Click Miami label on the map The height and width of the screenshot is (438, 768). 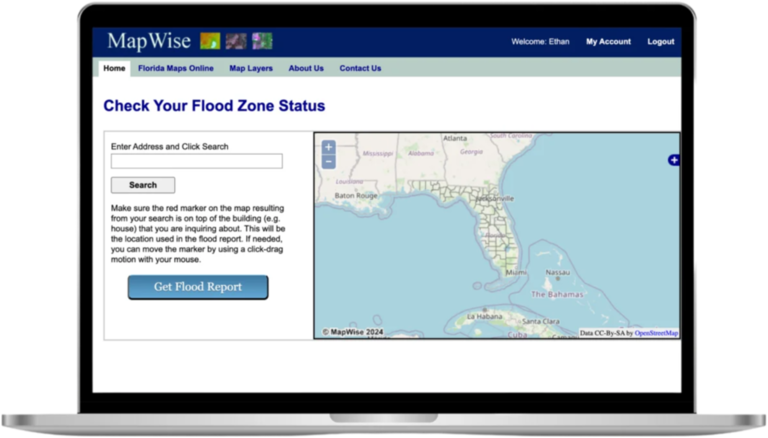(516, 272)
